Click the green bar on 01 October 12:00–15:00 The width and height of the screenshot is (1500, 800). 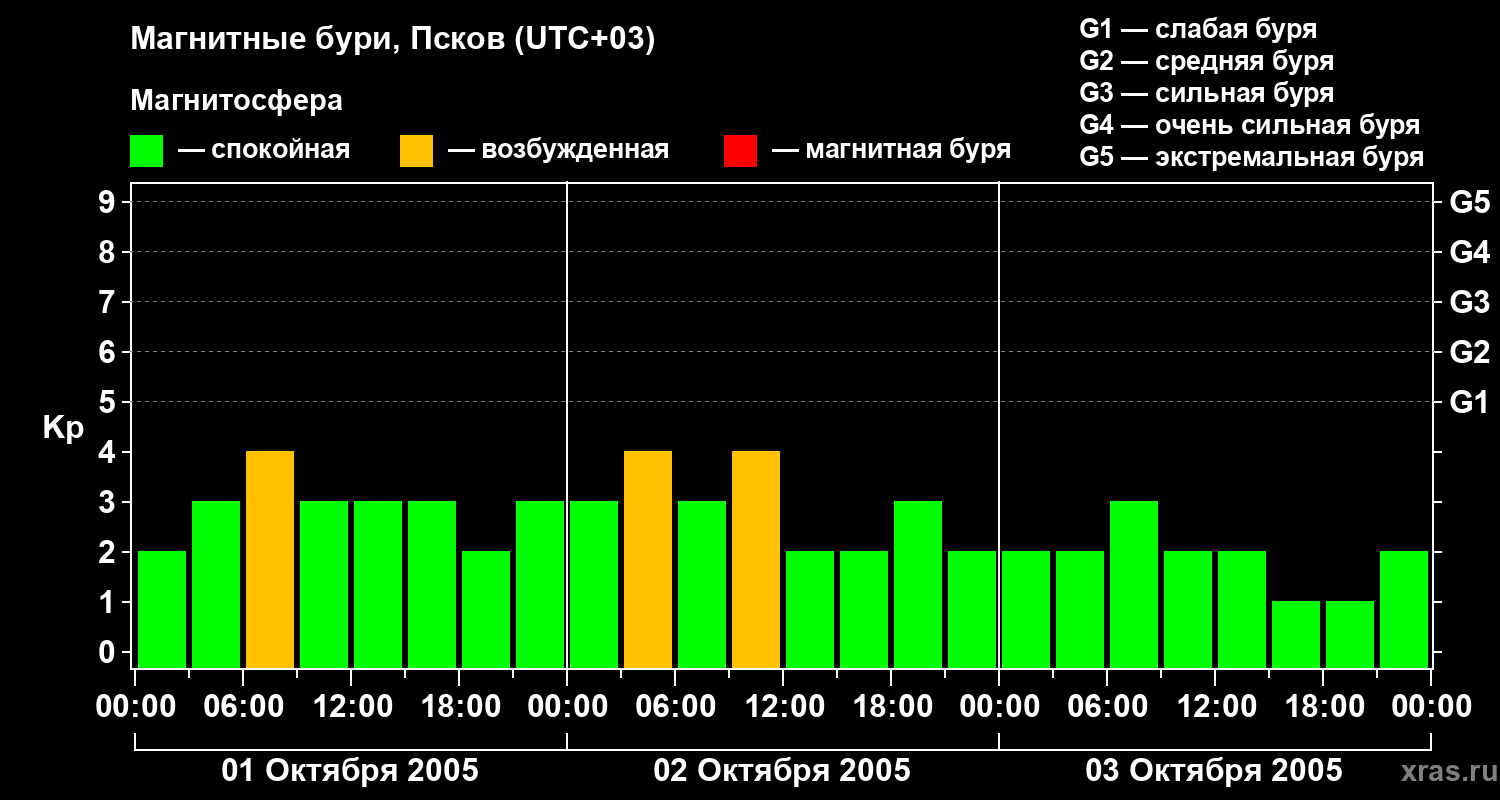(378, 584)
